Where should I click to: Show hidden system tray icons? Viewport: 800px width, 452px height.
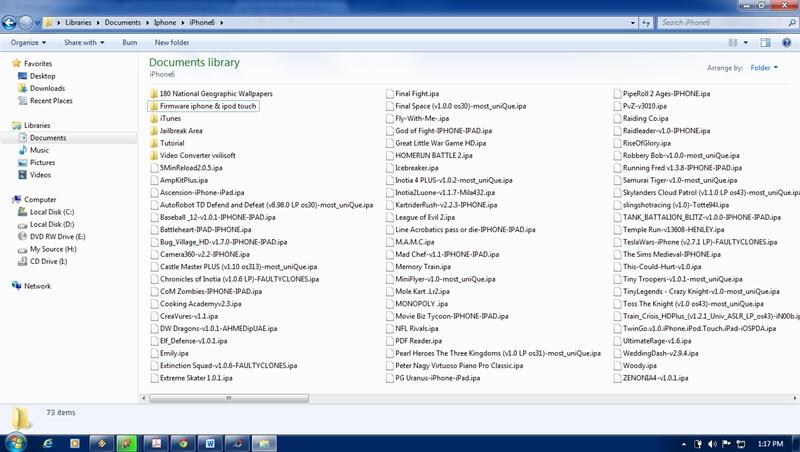click(684, 444)
